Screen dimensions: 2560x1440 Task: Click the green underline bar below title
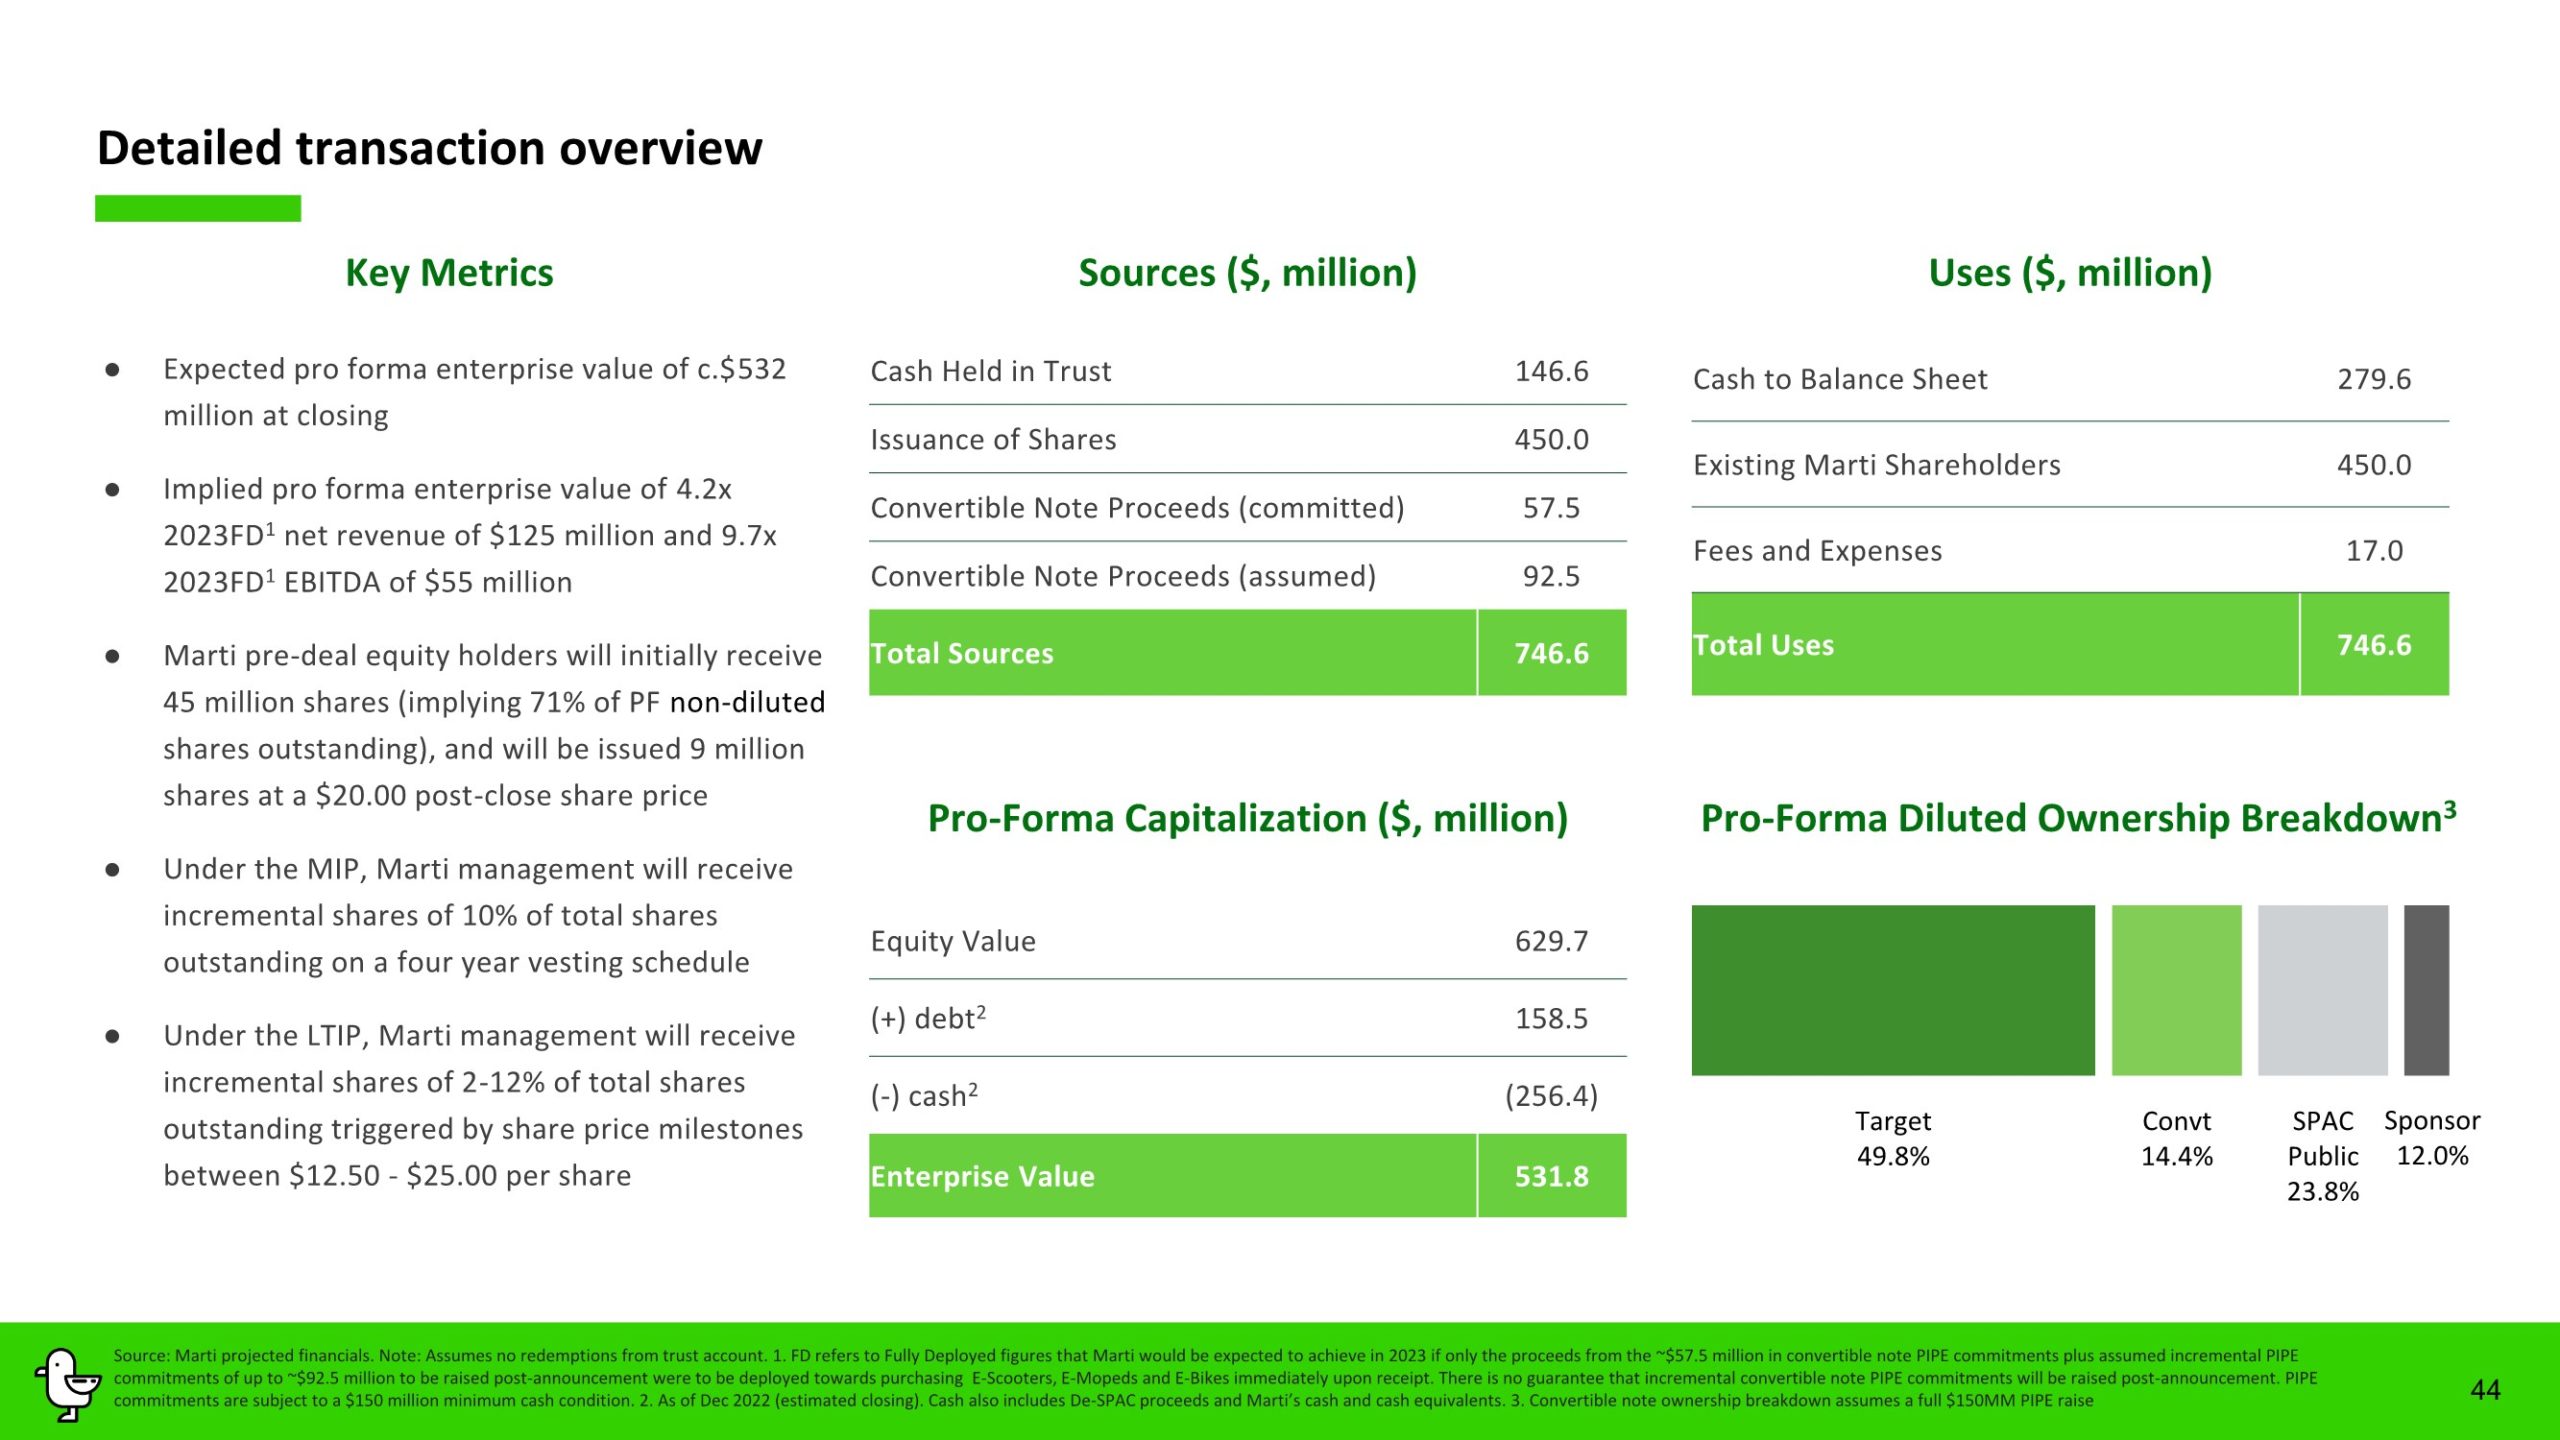coord(198,208)
